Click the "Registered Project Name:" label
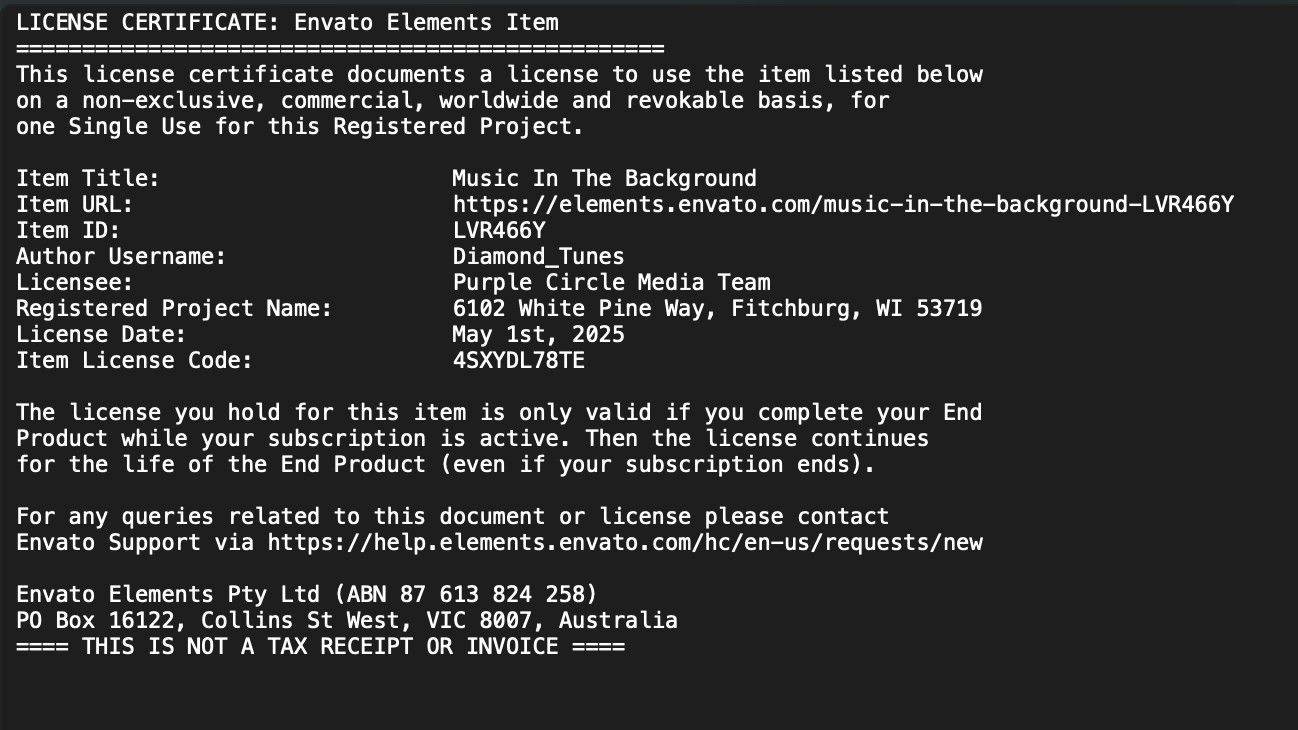This screenshot has width=1298, height=730. coord(174,309)
